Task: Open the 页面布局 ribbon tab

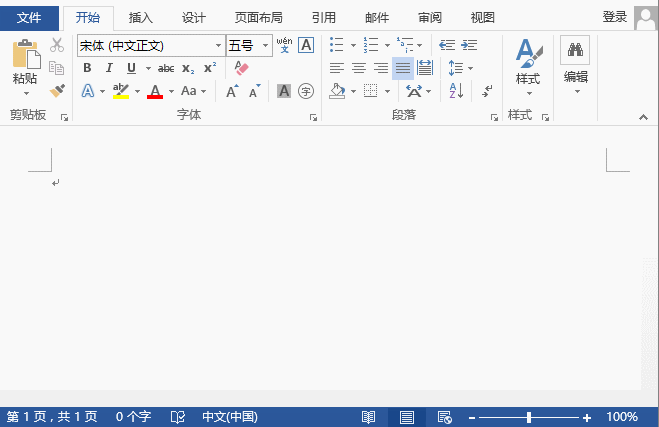Action: 258,18
